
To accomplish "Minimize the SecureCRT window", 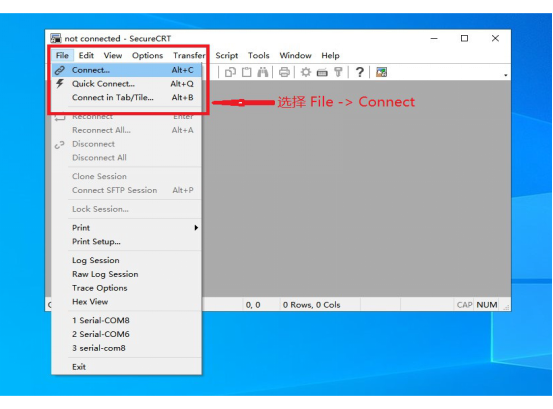I will point(434,38).
